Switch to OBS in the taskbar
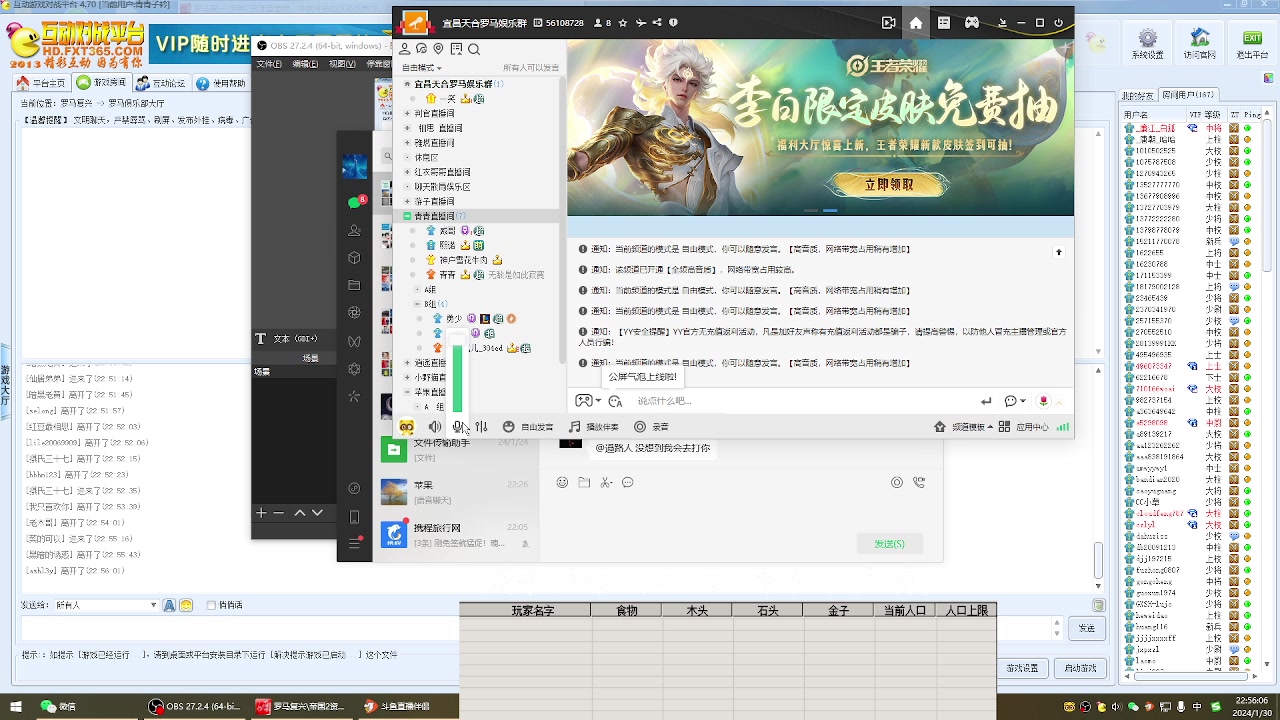Screen dimensions: 1280x720 coord(194,707)
